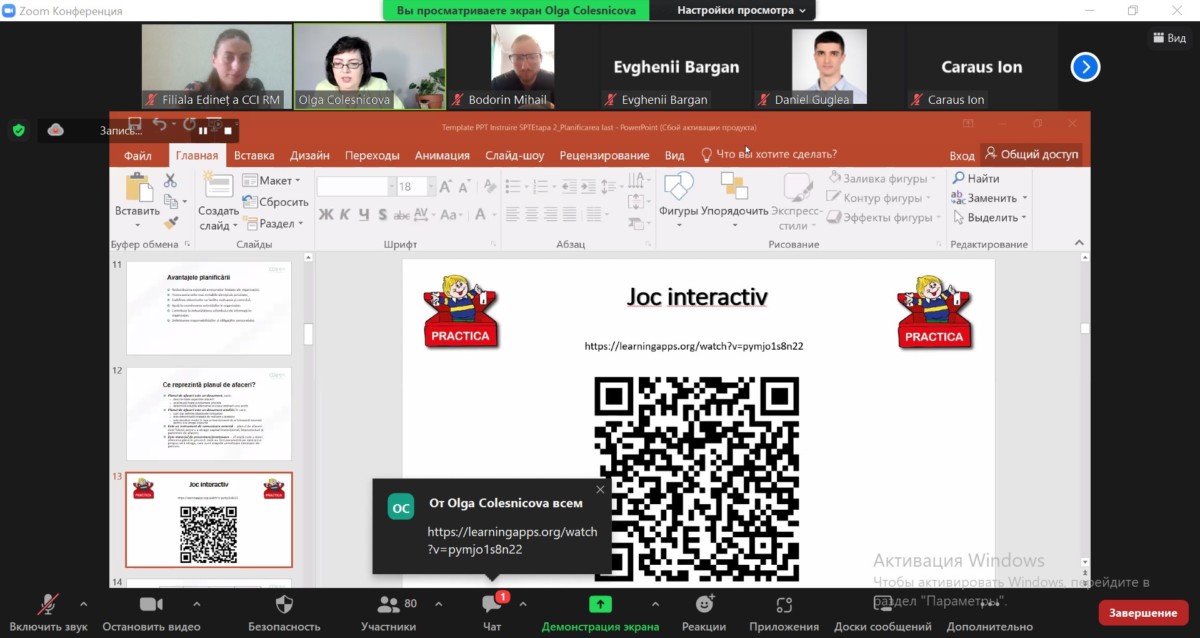Toggle strikethrough abc formatting

click(401, 214)
